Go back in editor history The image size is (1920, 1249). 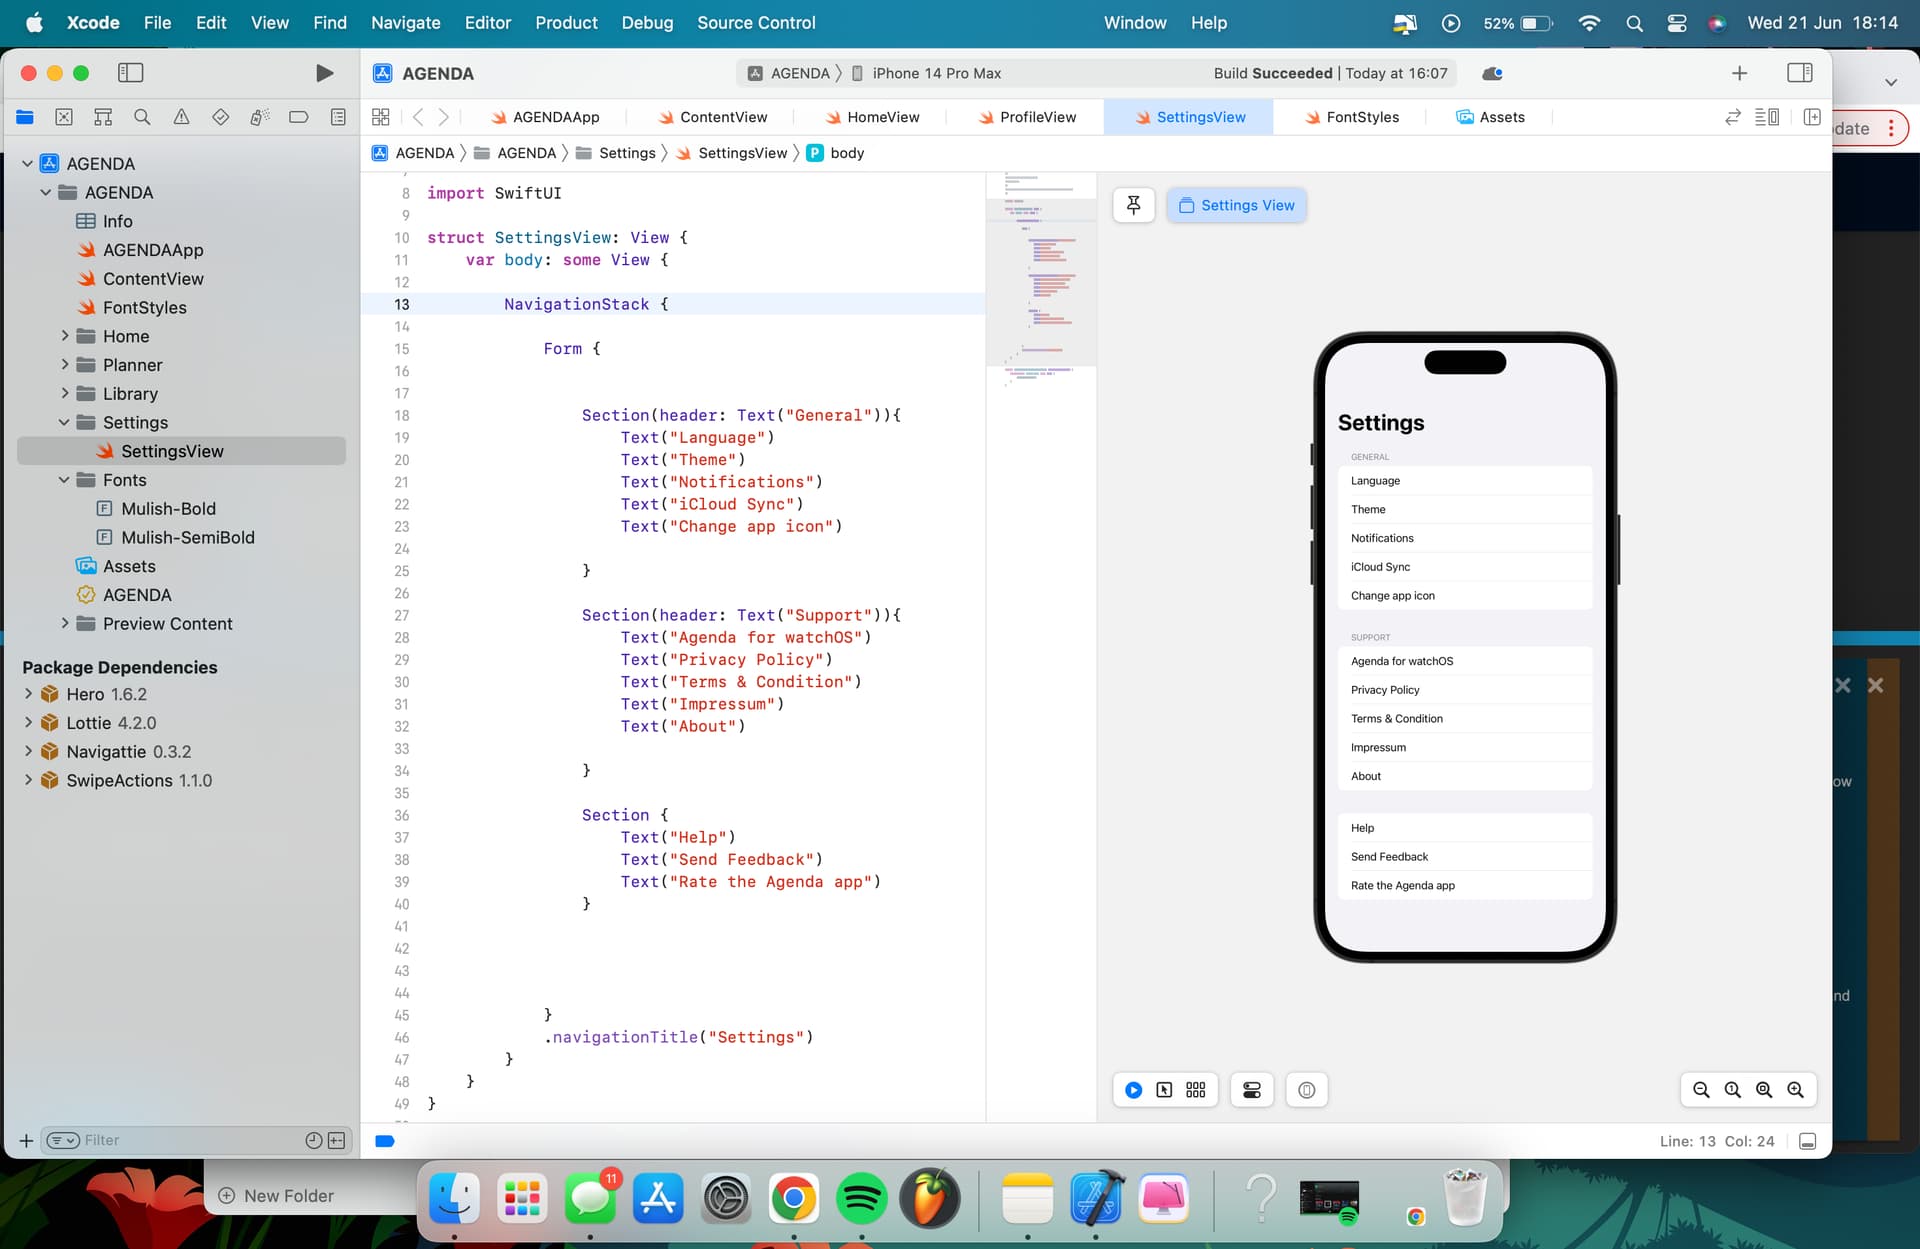(418, 117)
